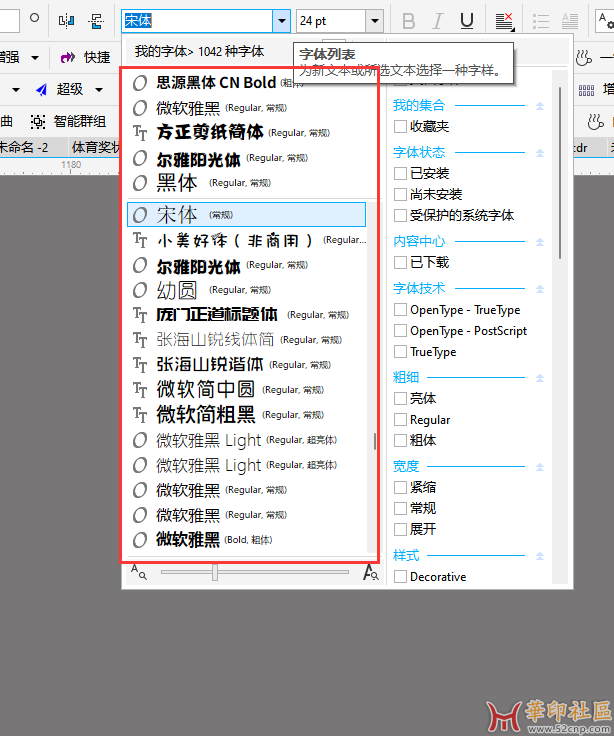
Task: Collapse the 我的集合 section
Action: point(540,106)
